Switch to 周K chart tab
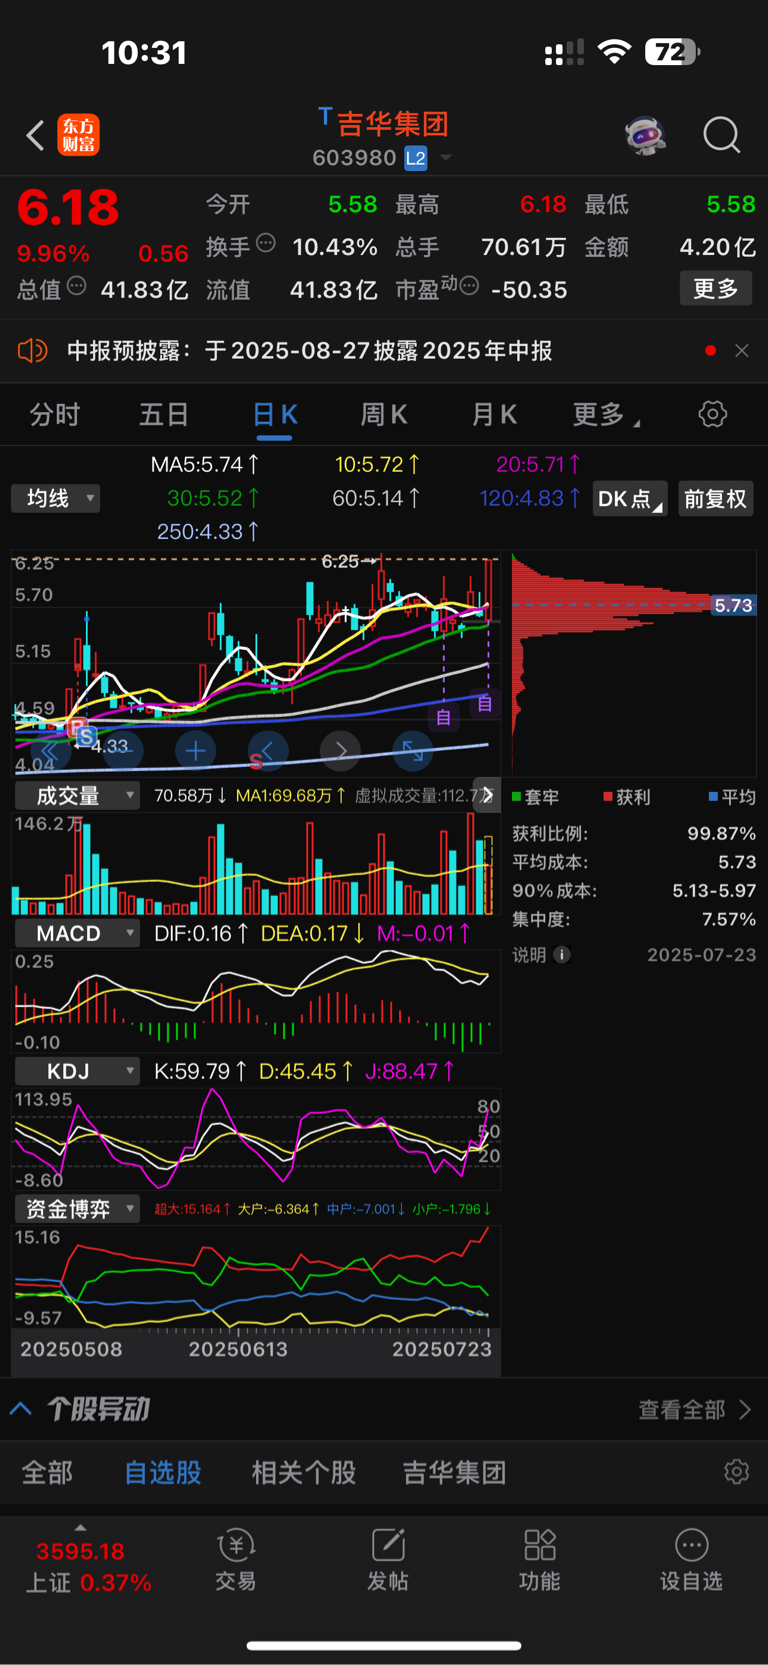The width and height of the screenshot is (768, 1665). tap(384, 415)
